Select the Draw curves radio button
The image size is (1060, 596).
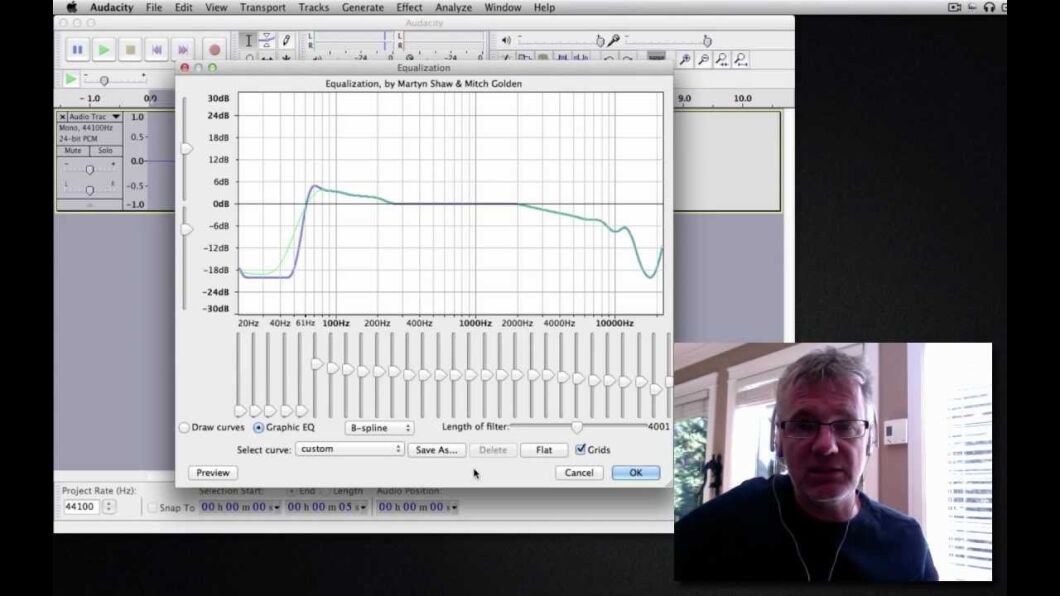click(183, 426)
